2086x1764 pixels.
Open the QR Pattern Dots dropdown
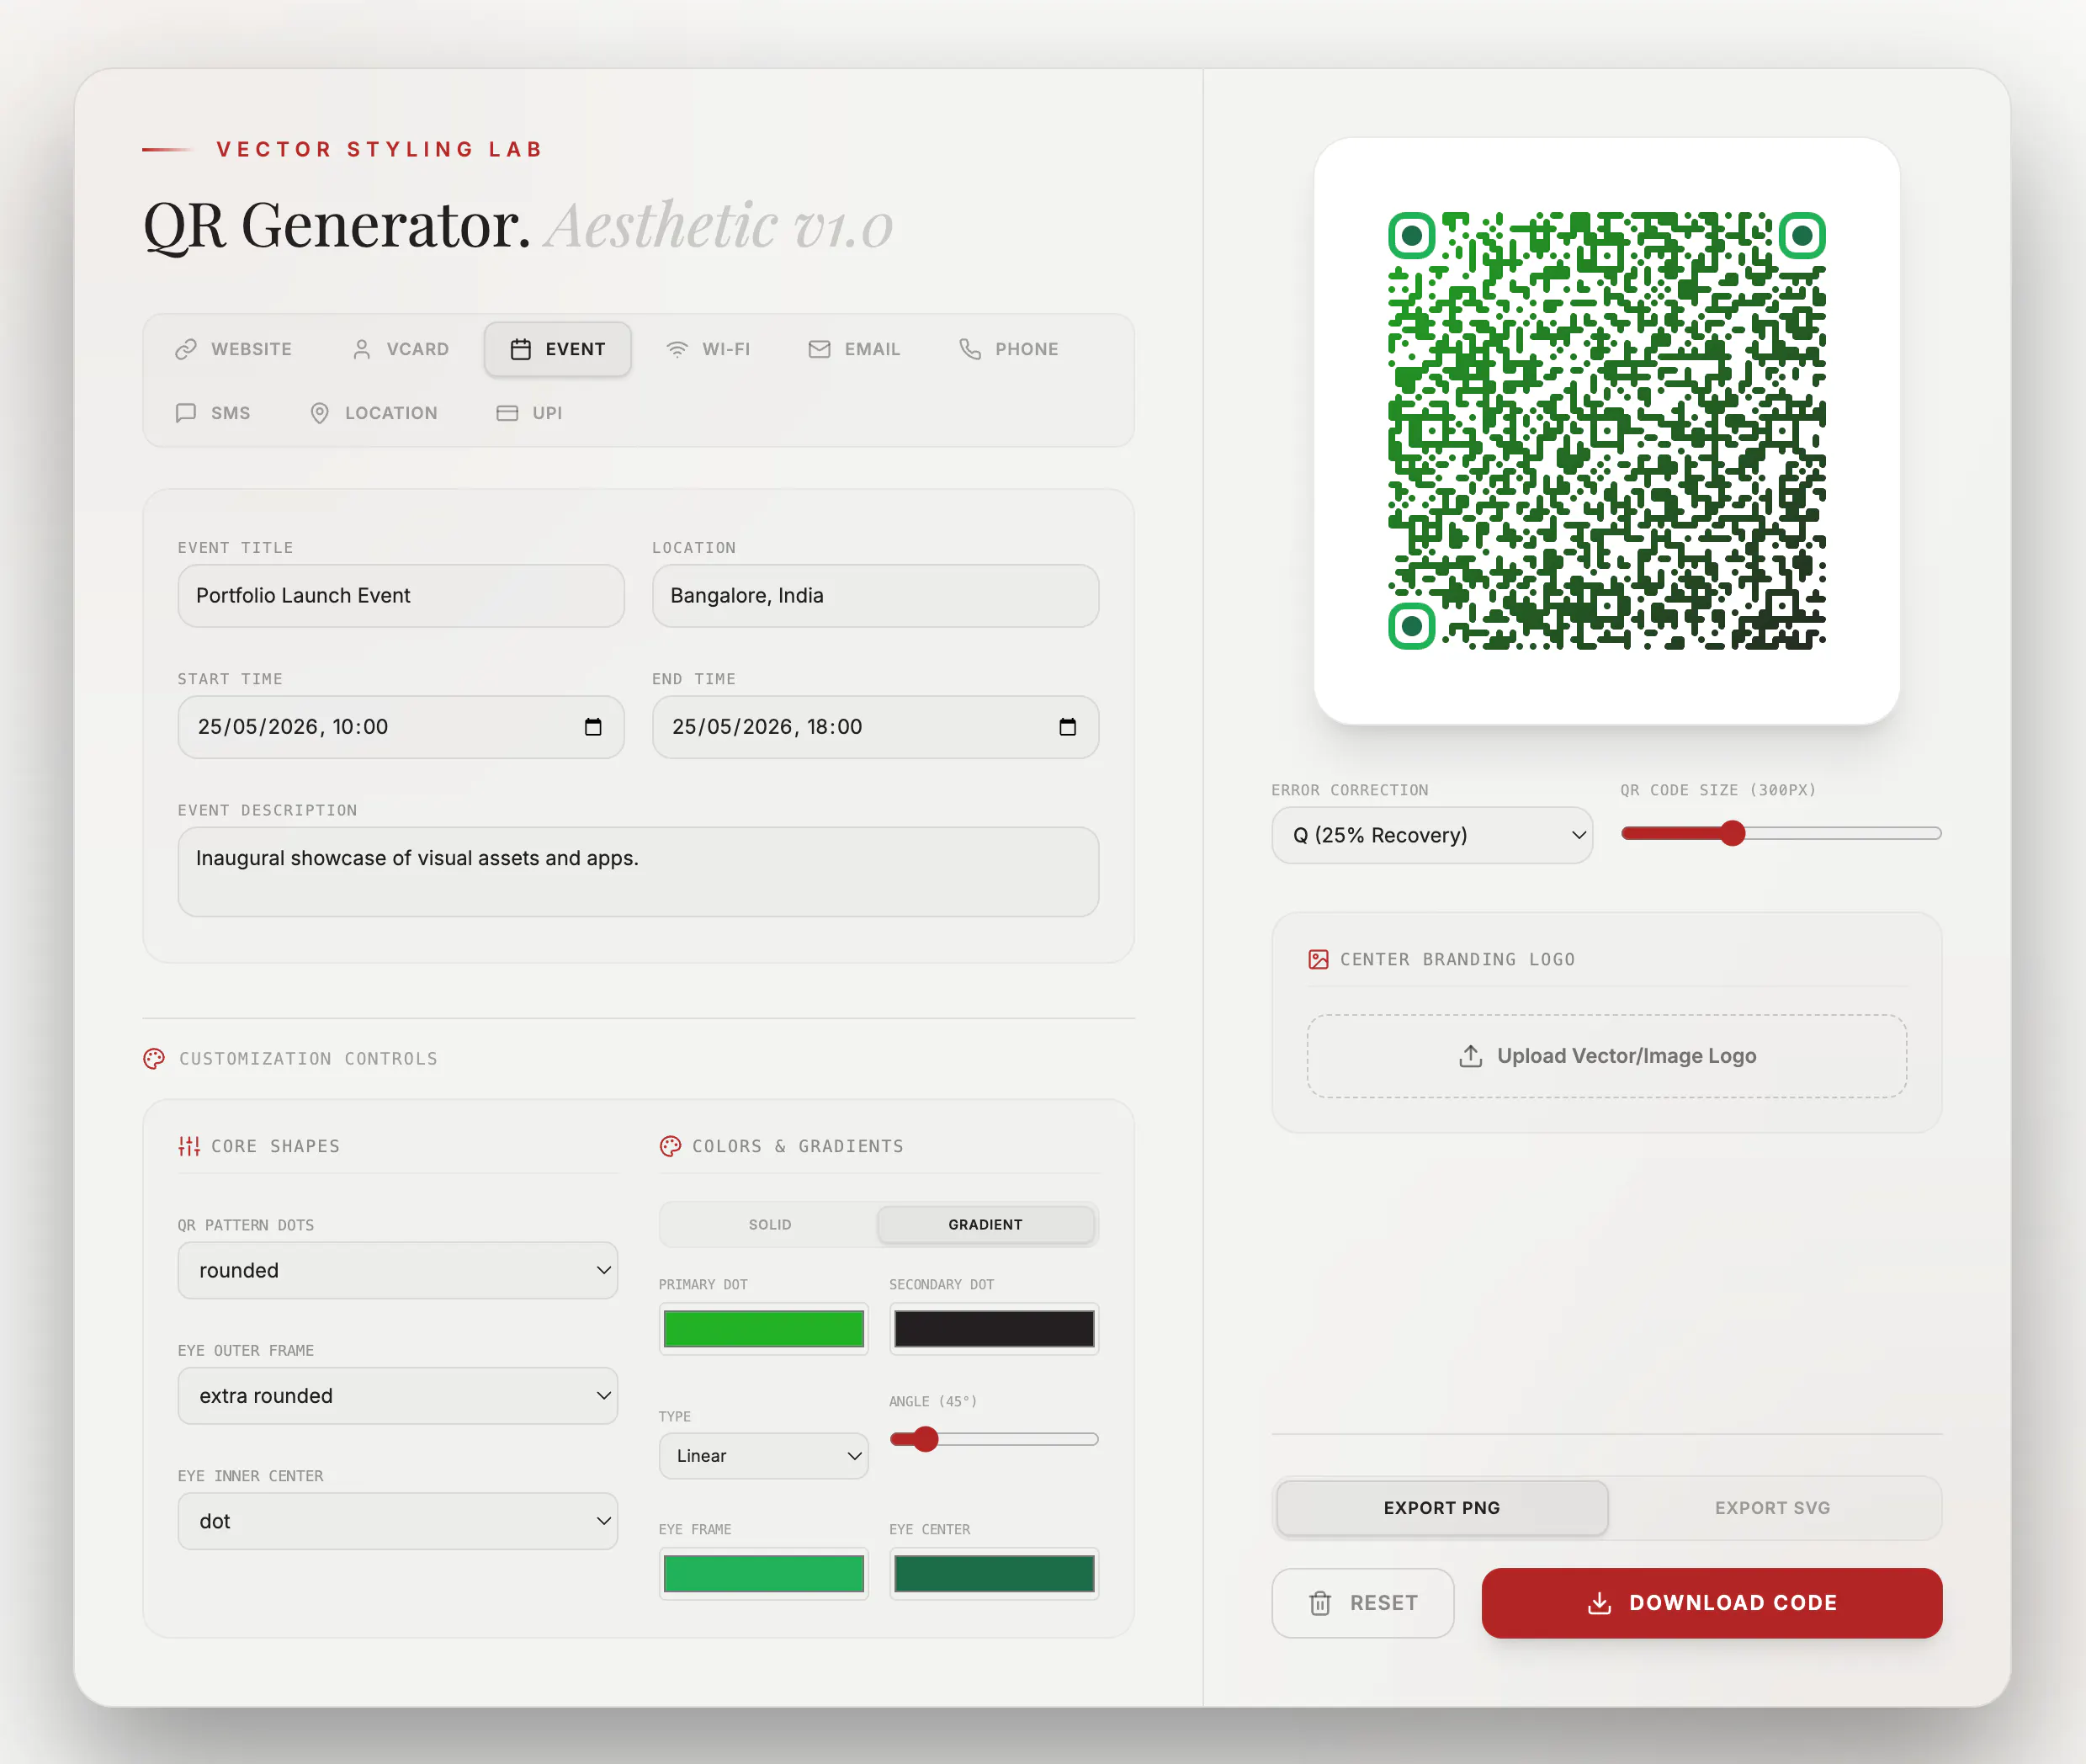click(x=398, y=1270)
